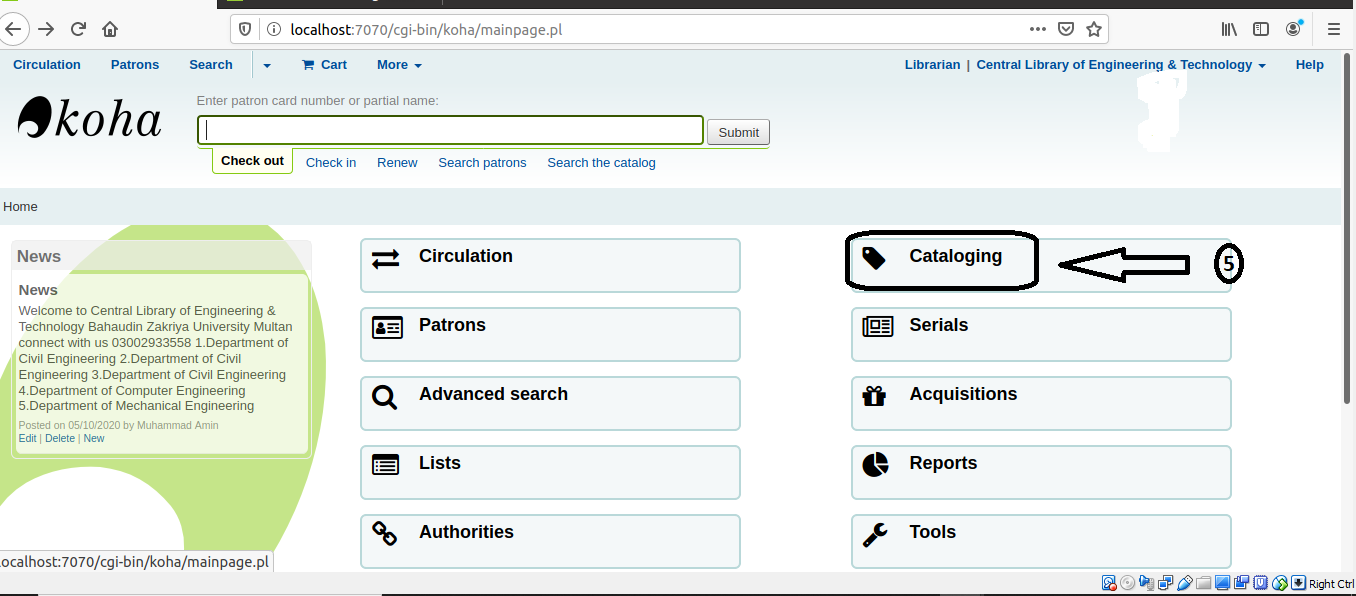The height and width of the screenshot is (596, 1356).
Task: Click the magnifying glass Advanced search icon
Action: point(384,397)
